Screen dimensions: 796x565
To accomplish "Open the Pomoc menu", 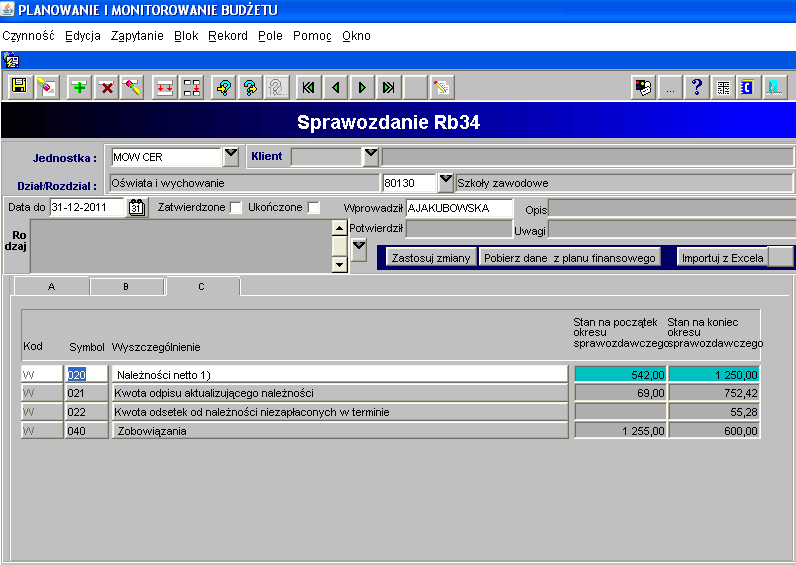I will (x=312, y=36).
